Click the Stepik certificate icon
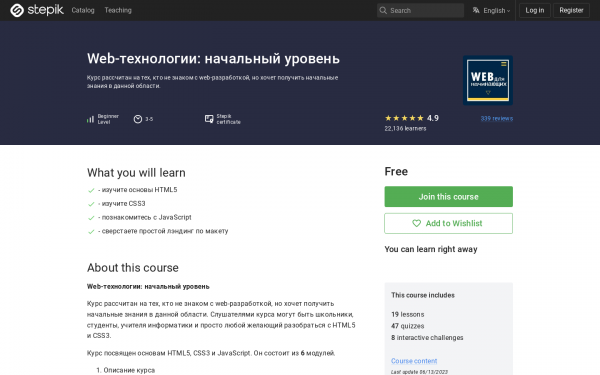The height and width of the screenshot is (375, 600). [x=209, y=119]
